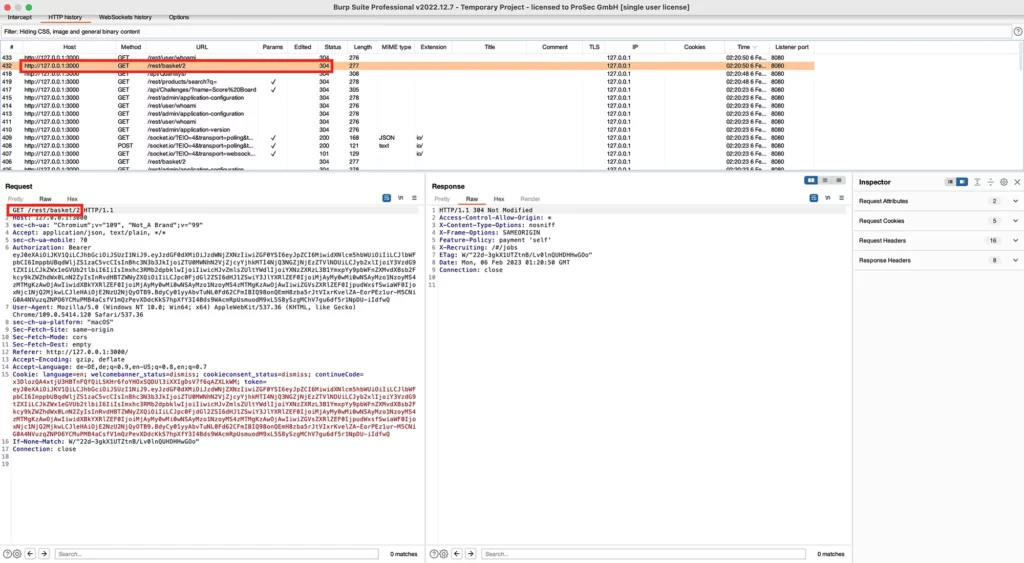
Task: Open the proxy Options tab
Action: pos(178,17)
